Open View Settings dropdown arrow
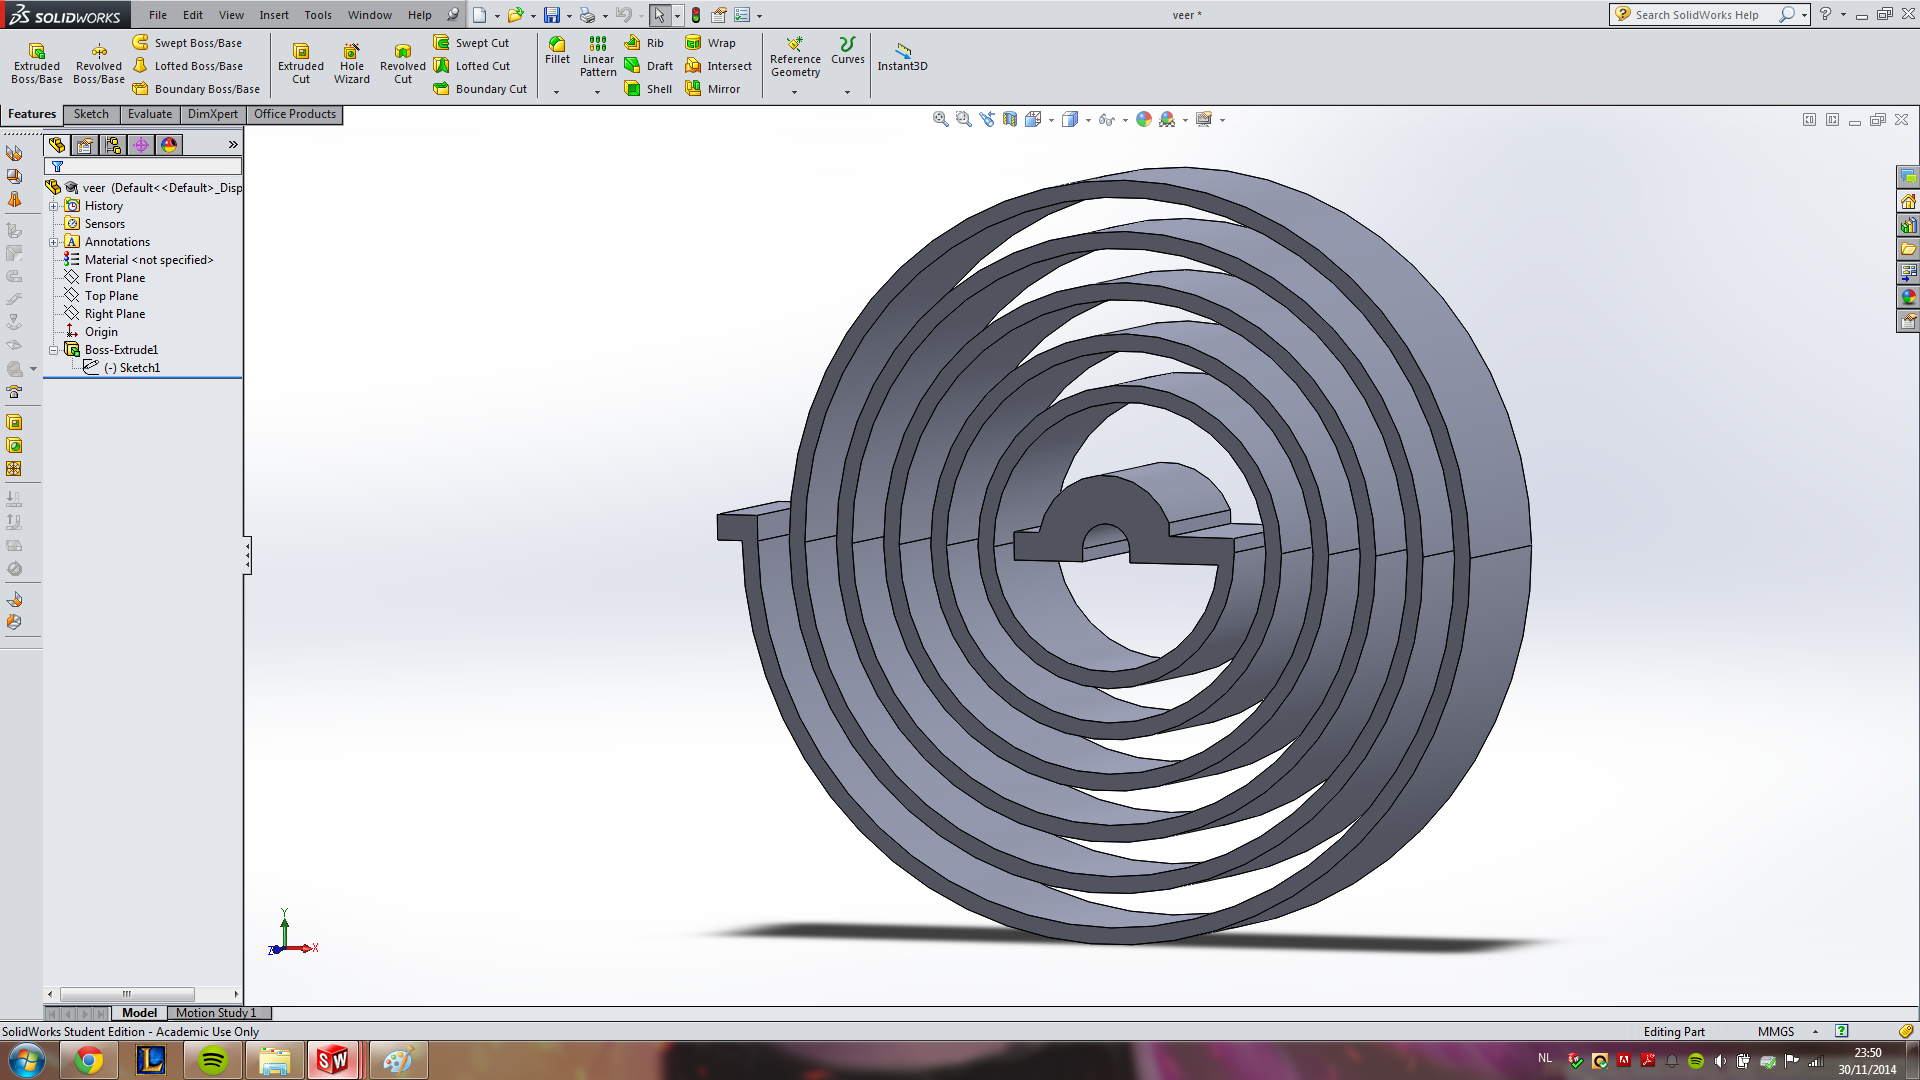The width and height of the screenshot is (1920, 1080). 1222,120
